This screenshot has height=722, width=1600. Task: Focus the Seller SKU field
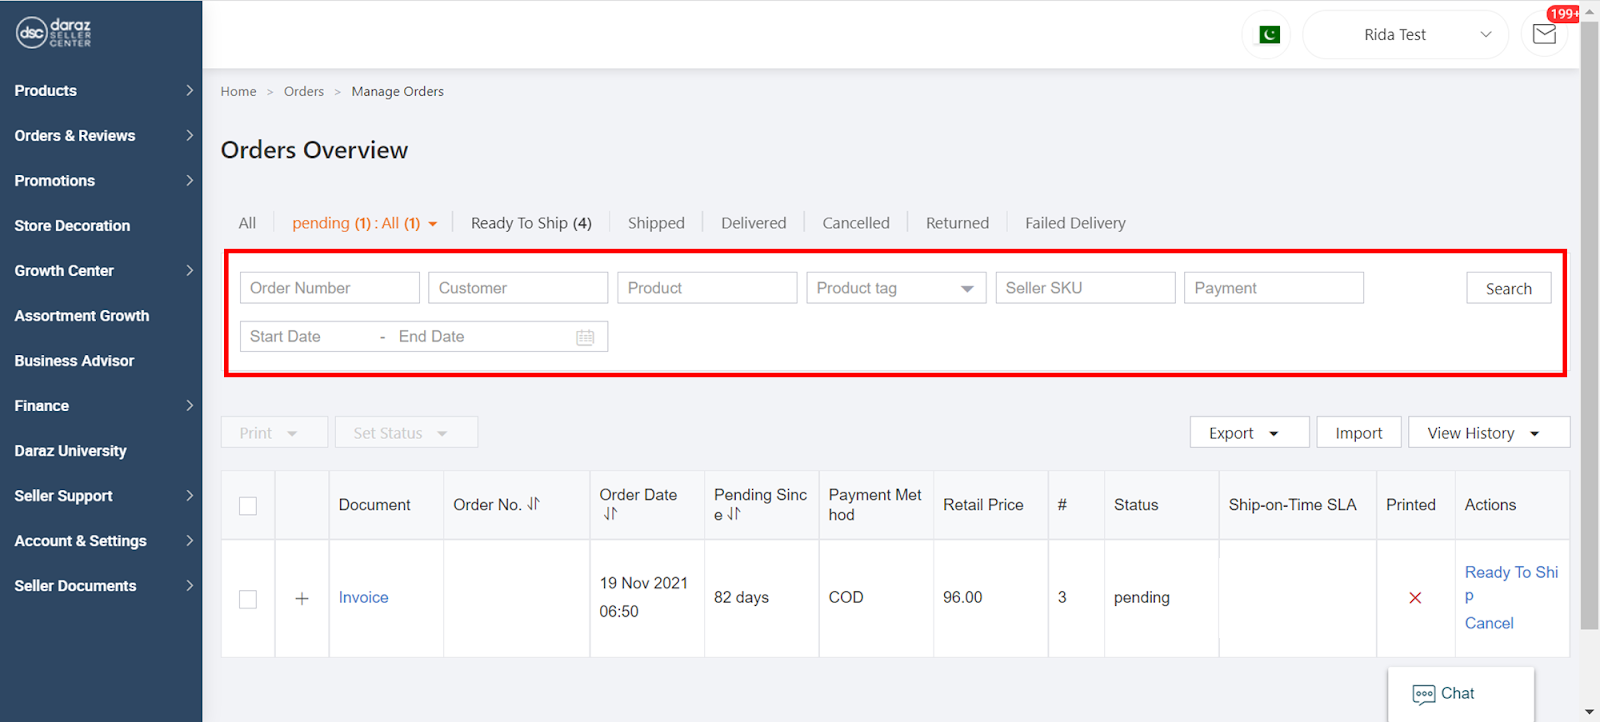pyautogui.click(x=1085, y=288)
